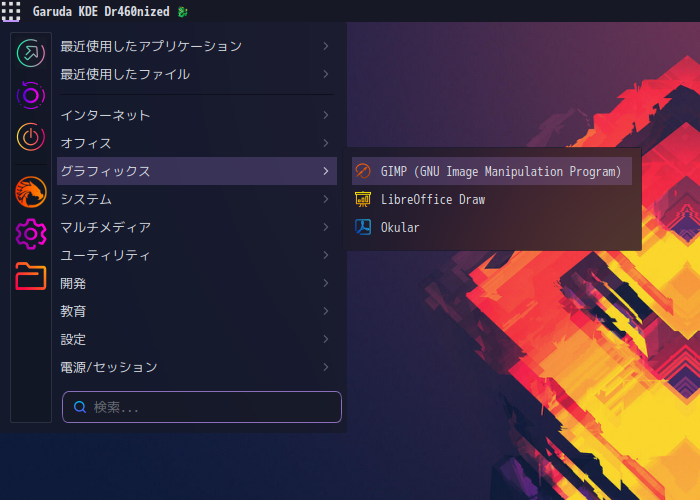Click the GIMP application icon
This screenshot has height=500, width=700.
click(363, 171)
